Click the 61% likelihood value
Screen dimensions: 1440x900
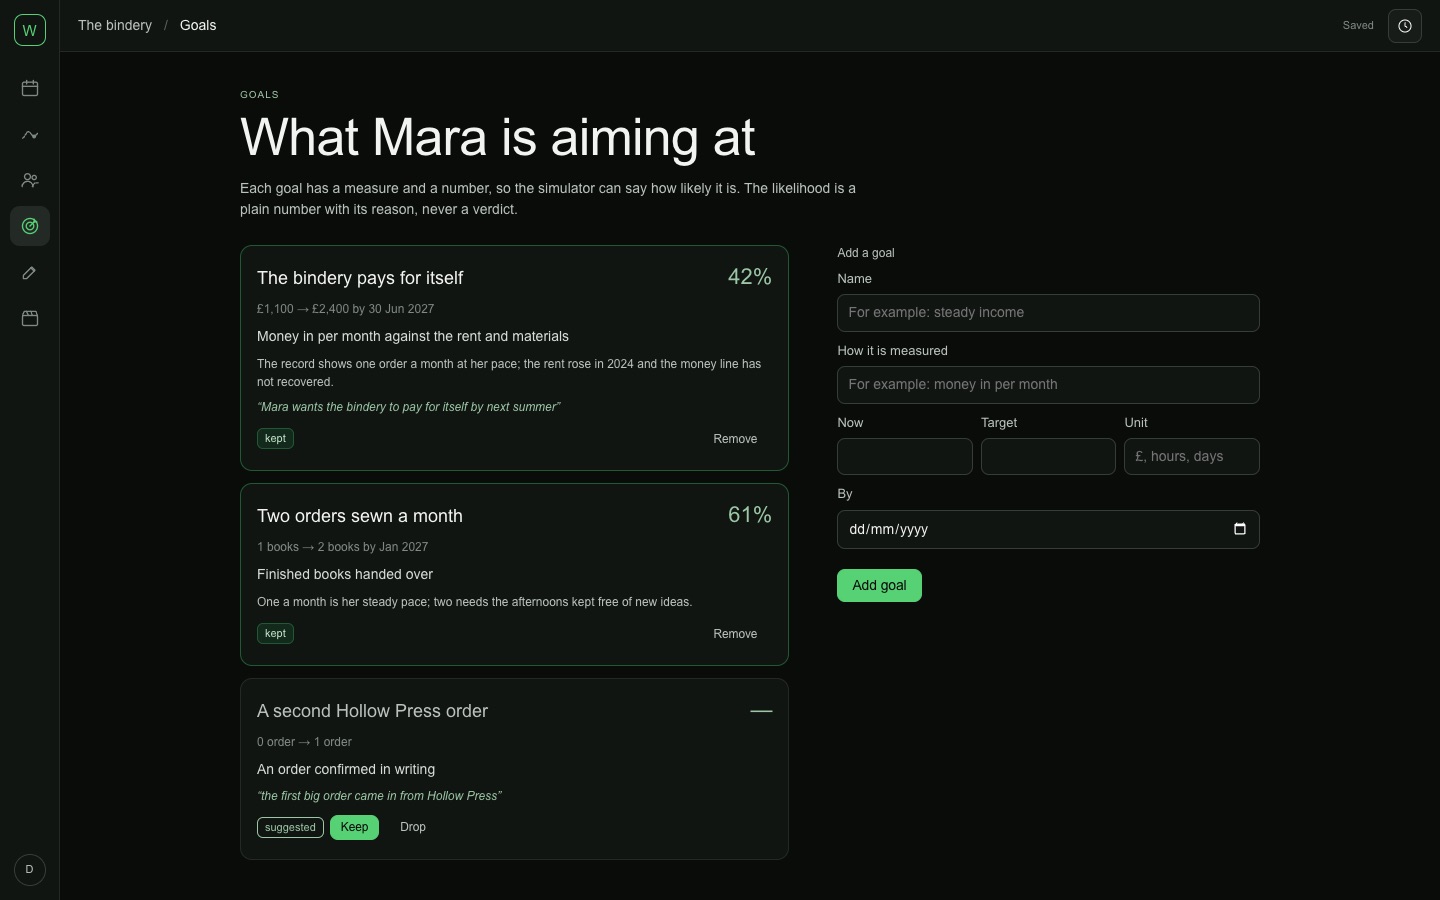[750, 515]
